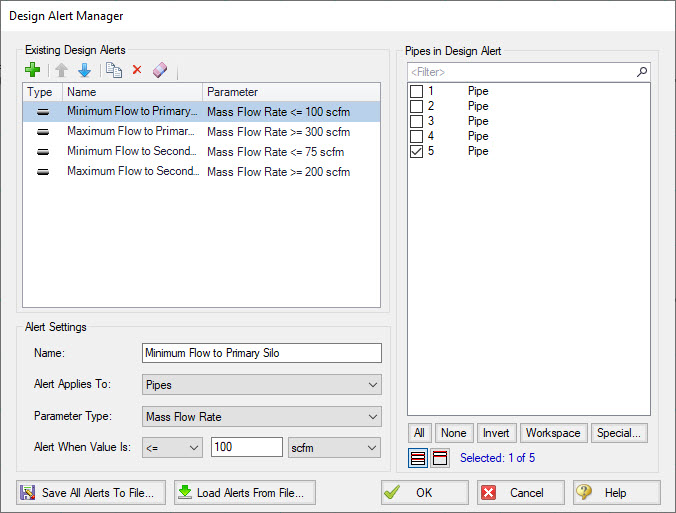Check the Pipe 1 checkbox
Image resolution: width=676 pixels, height=513 pixels.
pyautogui.click(x=416, y=91)
